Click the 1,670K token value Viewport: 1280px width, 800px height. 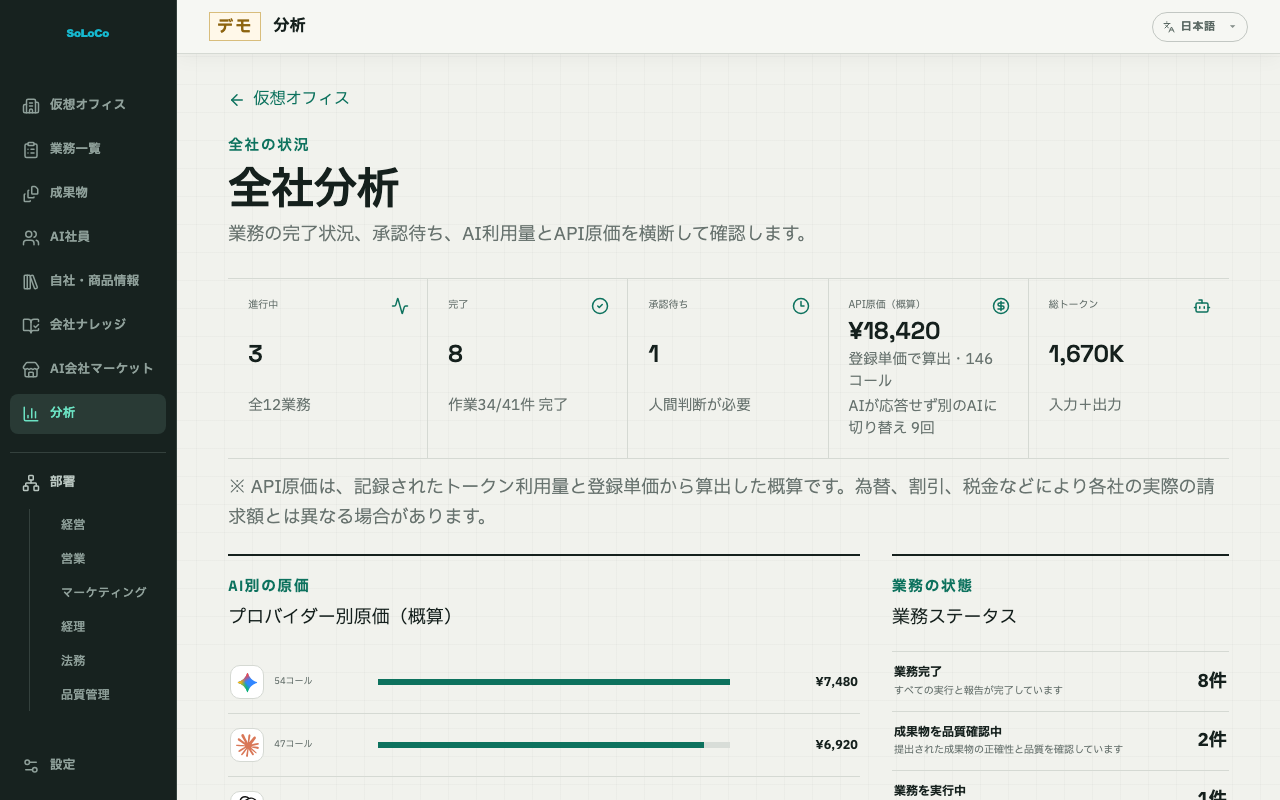[1086, 354]
